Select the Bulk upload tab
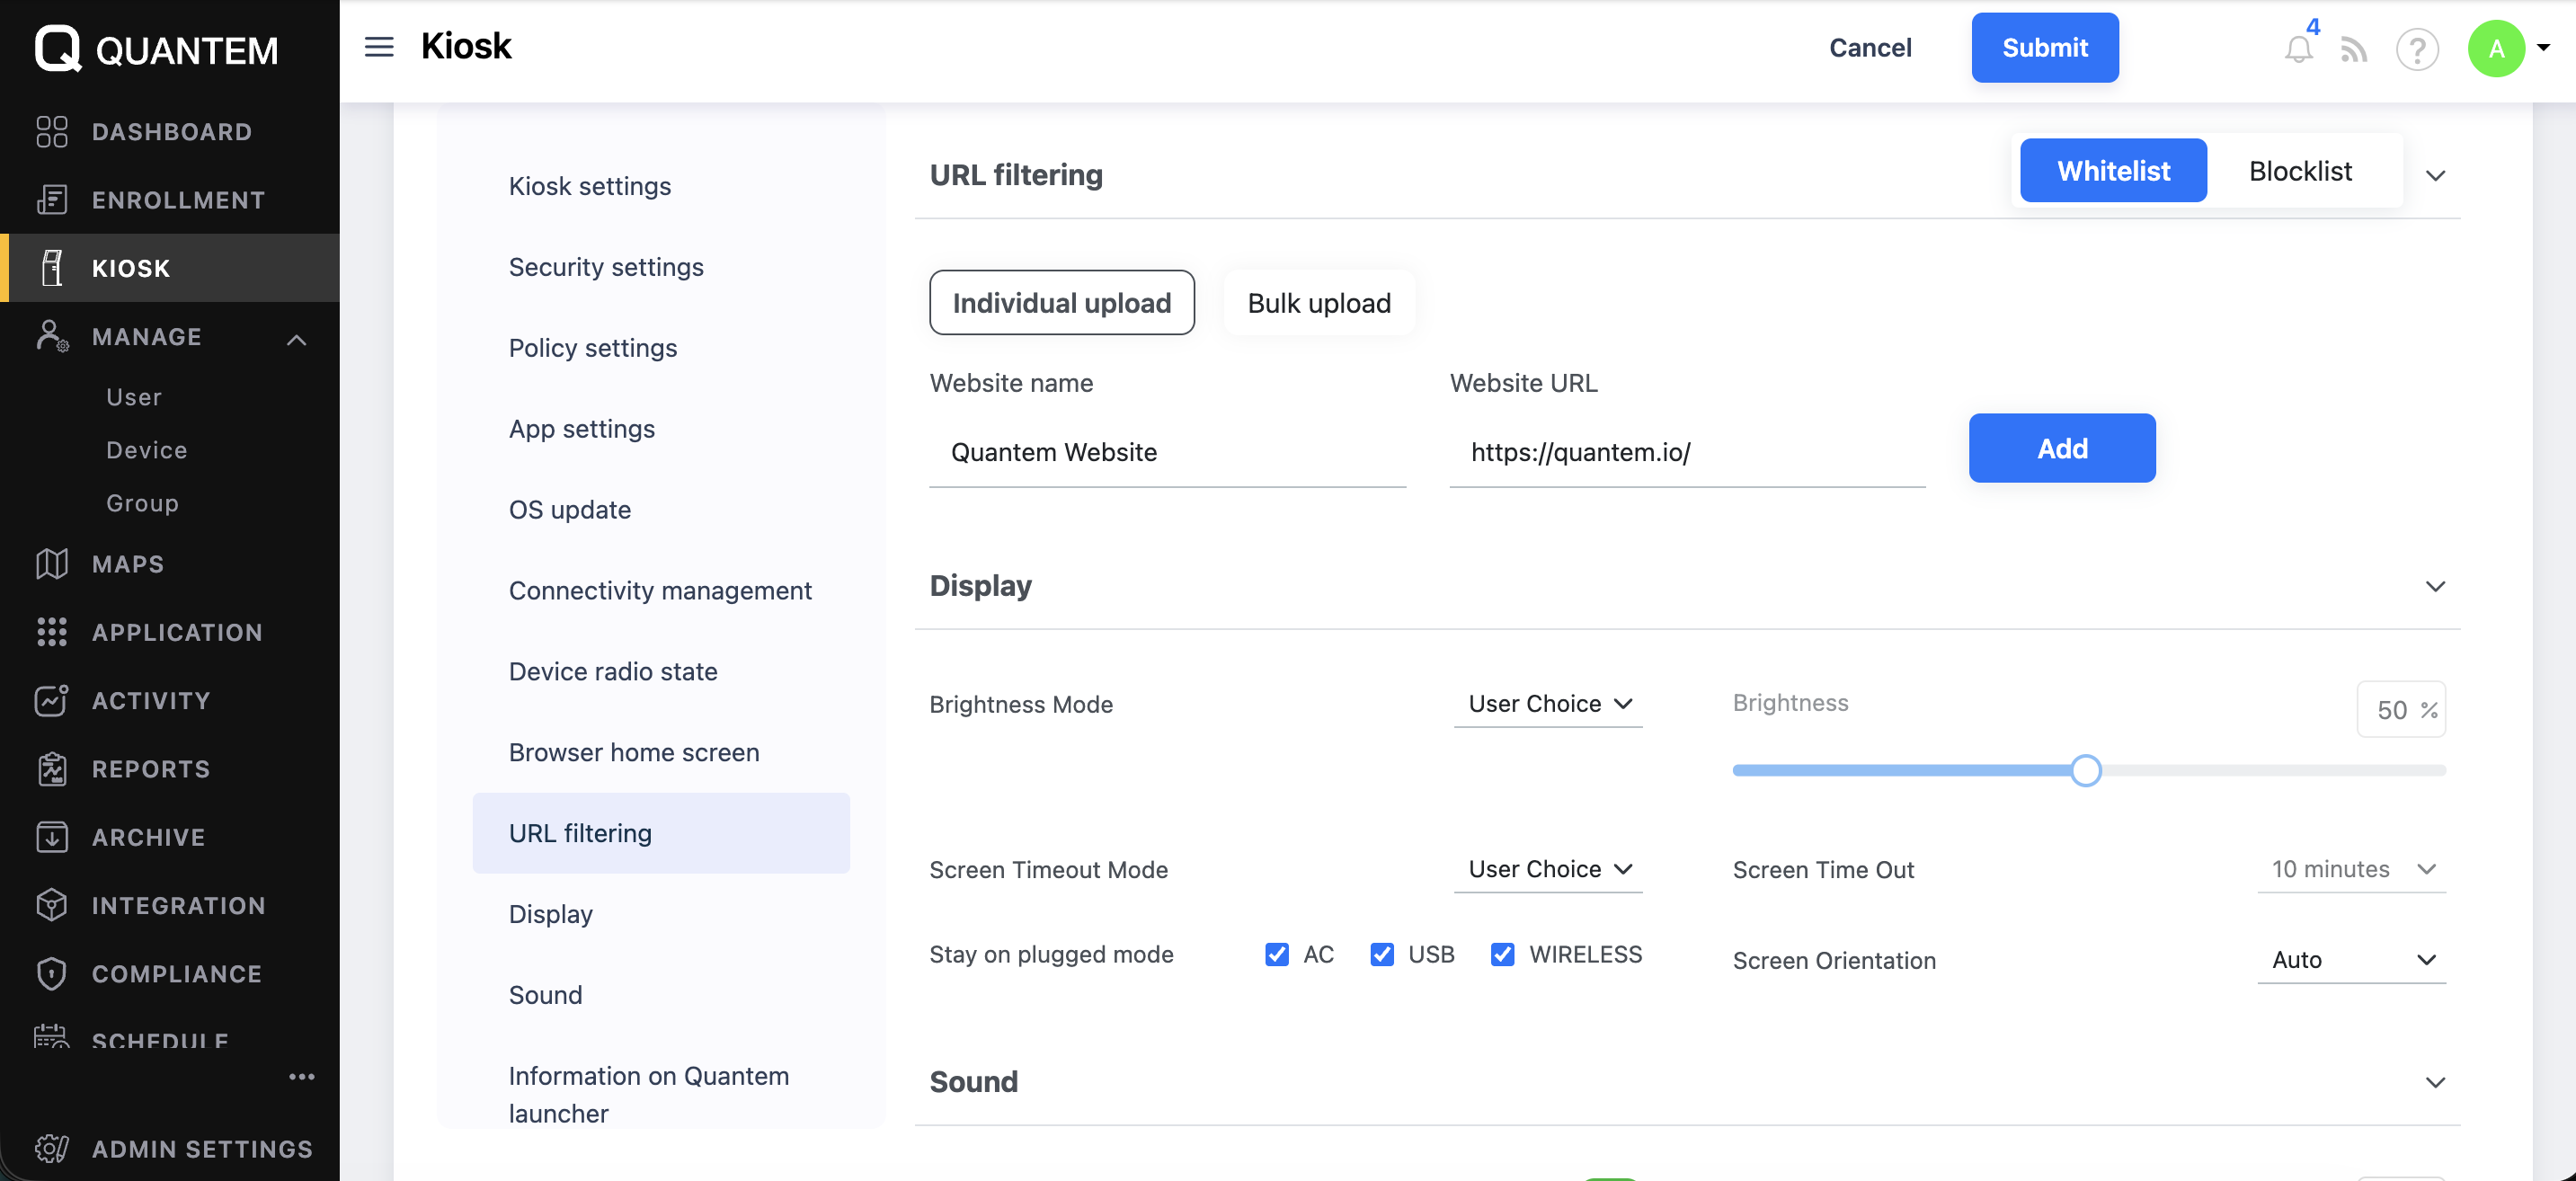2576x1181 pixels. (x=1319, y=303)
